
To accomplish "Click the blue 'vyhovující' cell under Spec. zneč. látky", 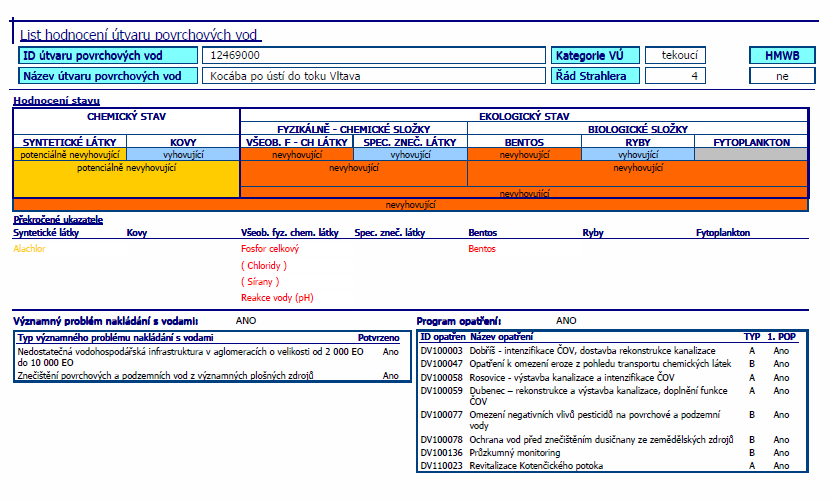I will click(x=410, y=155).
